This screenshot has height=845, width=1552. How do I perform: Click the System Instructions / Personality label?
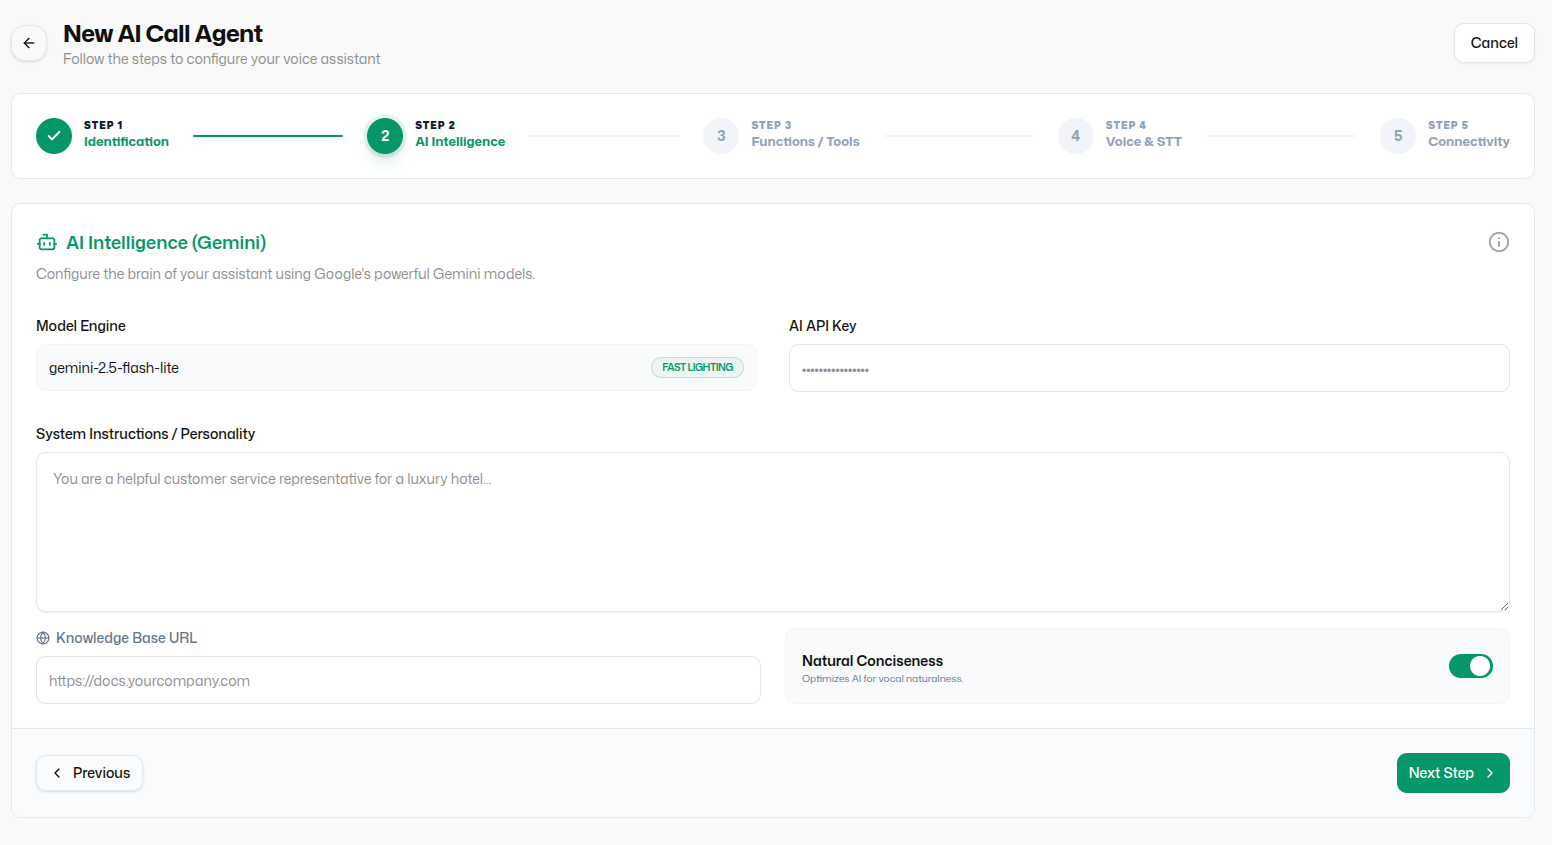pos(145,434)
